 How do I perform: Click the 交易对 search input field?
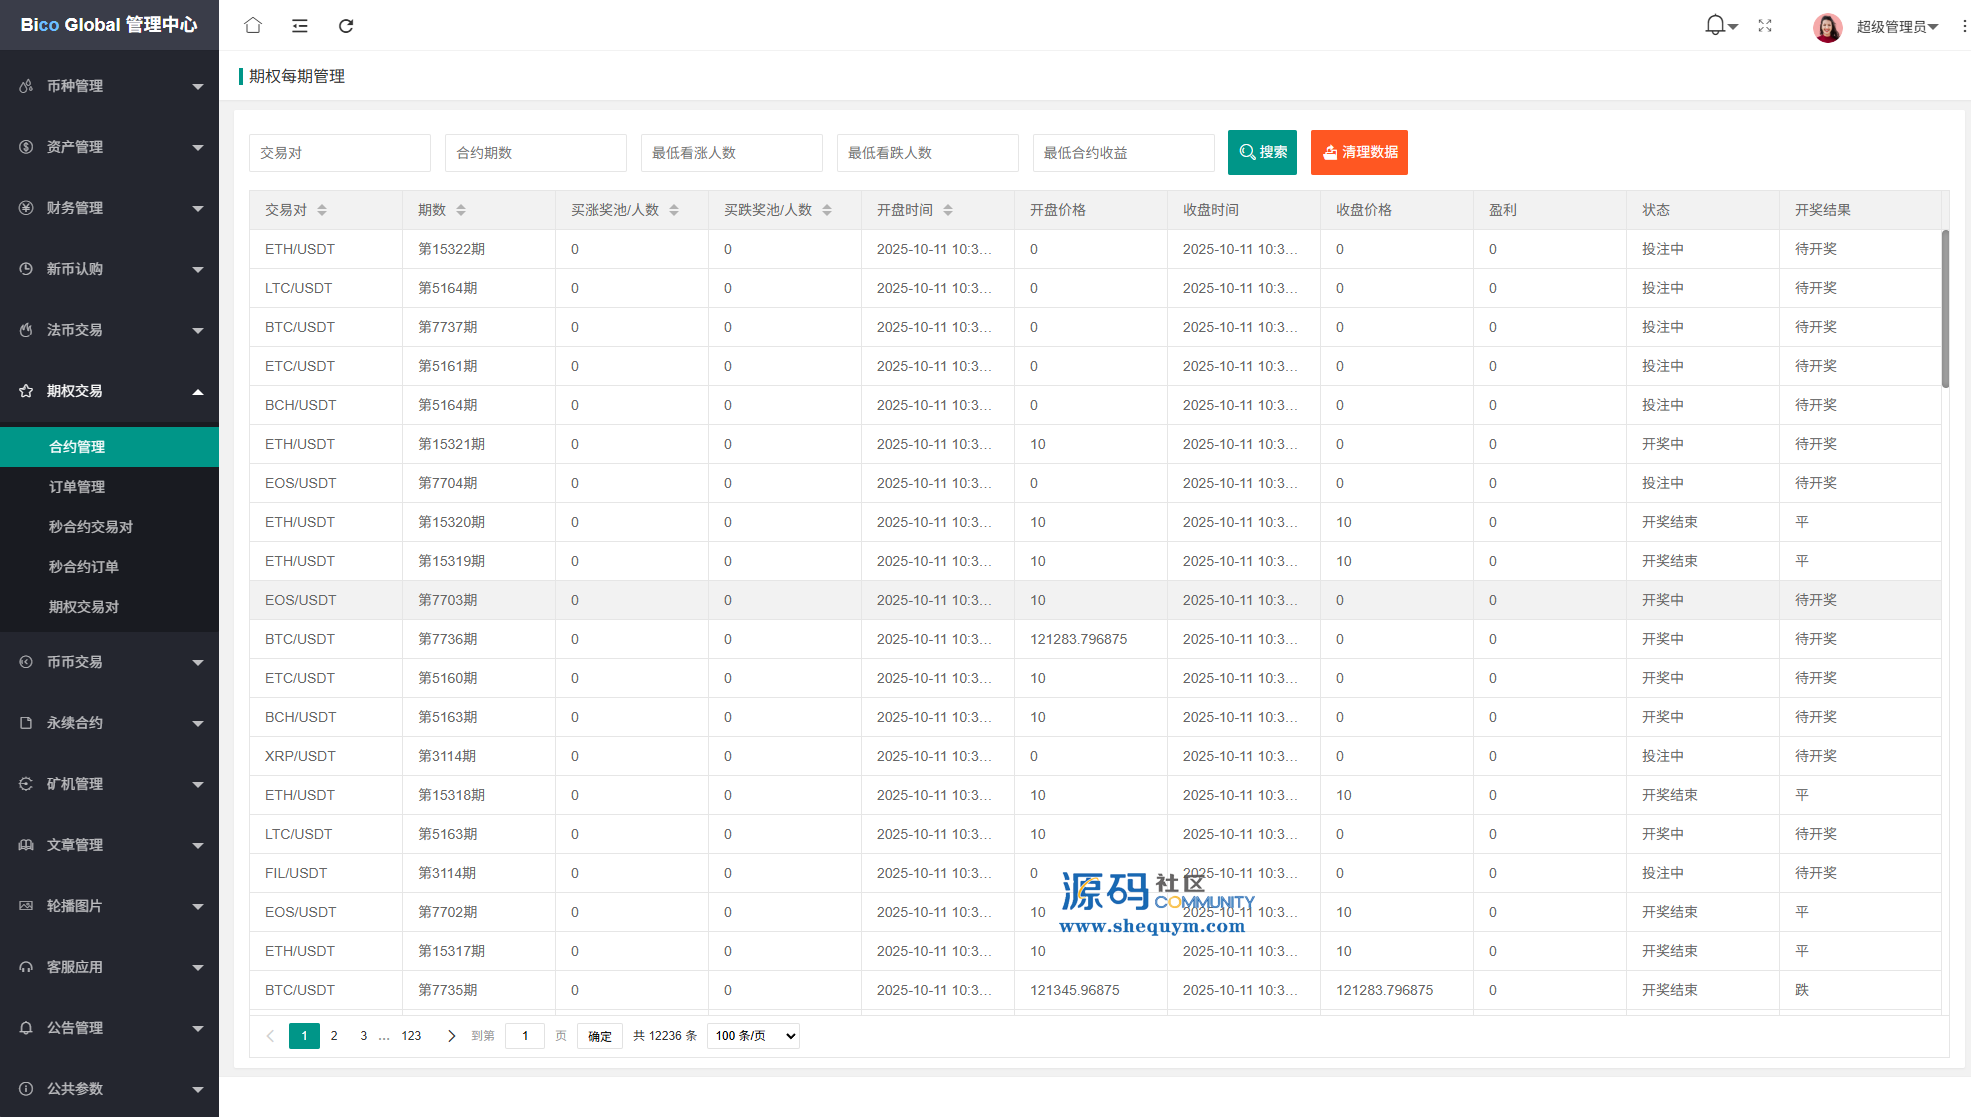(x=339, y=153)
